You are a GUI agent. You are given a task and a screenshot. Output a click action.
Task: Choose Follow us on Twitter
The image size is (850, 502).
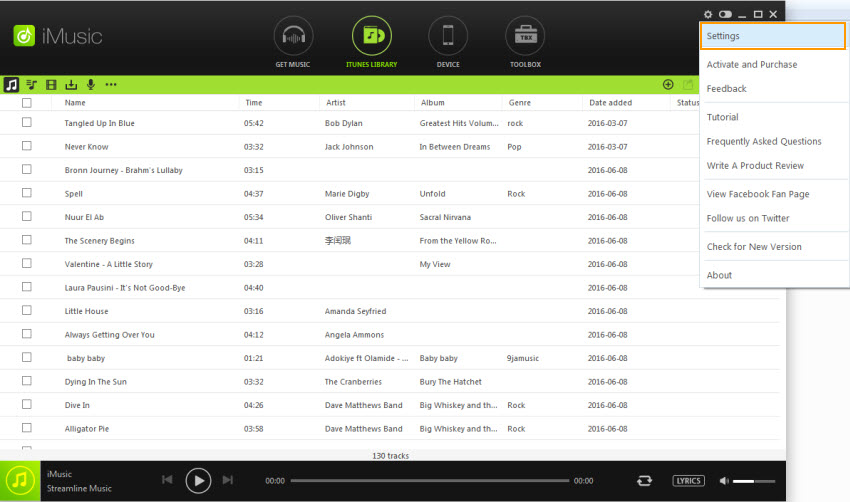coord(748,218)
